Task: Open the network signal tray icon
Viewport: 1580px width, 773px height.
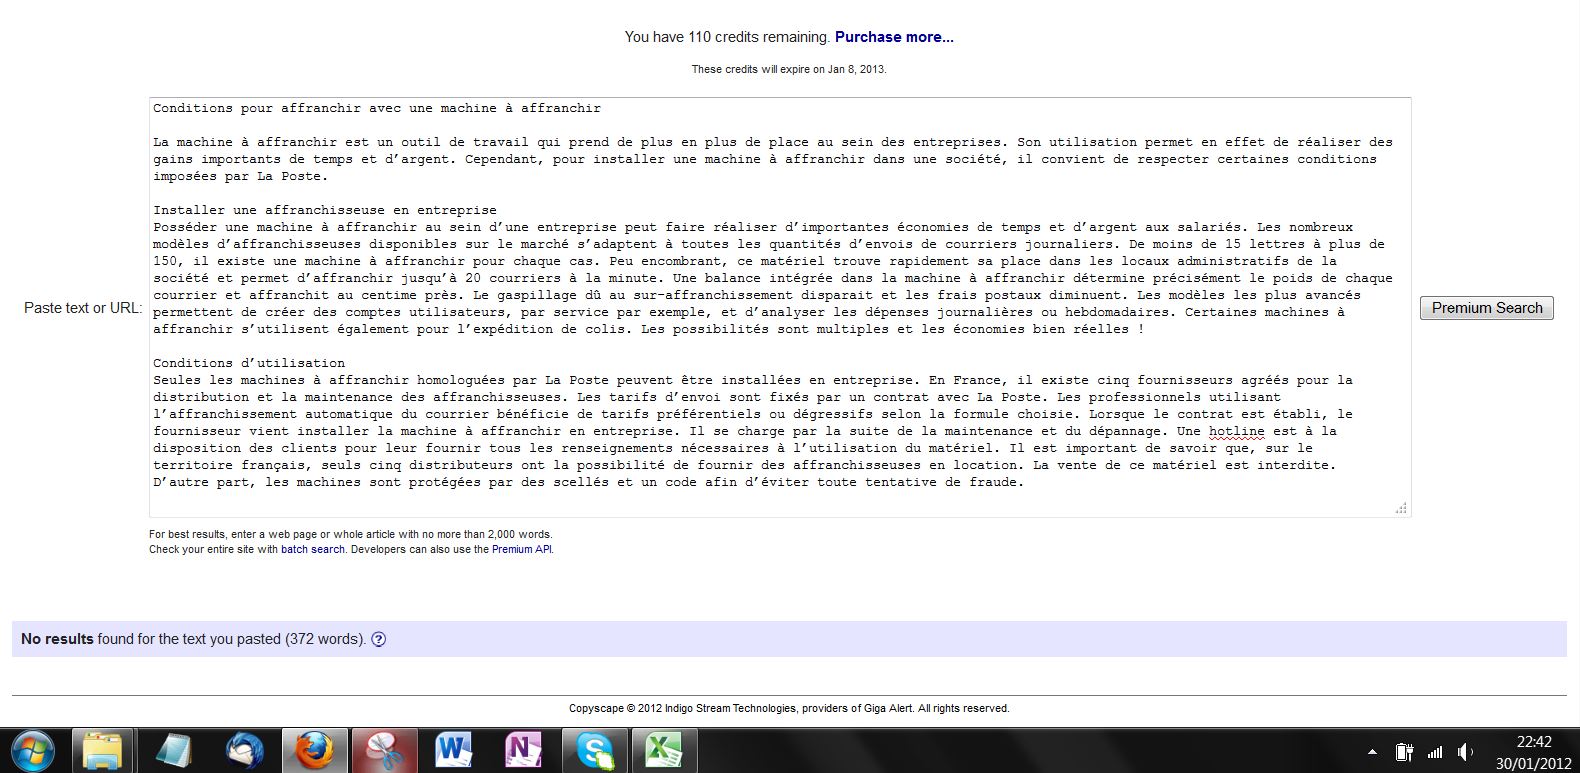Action: 1435,752
